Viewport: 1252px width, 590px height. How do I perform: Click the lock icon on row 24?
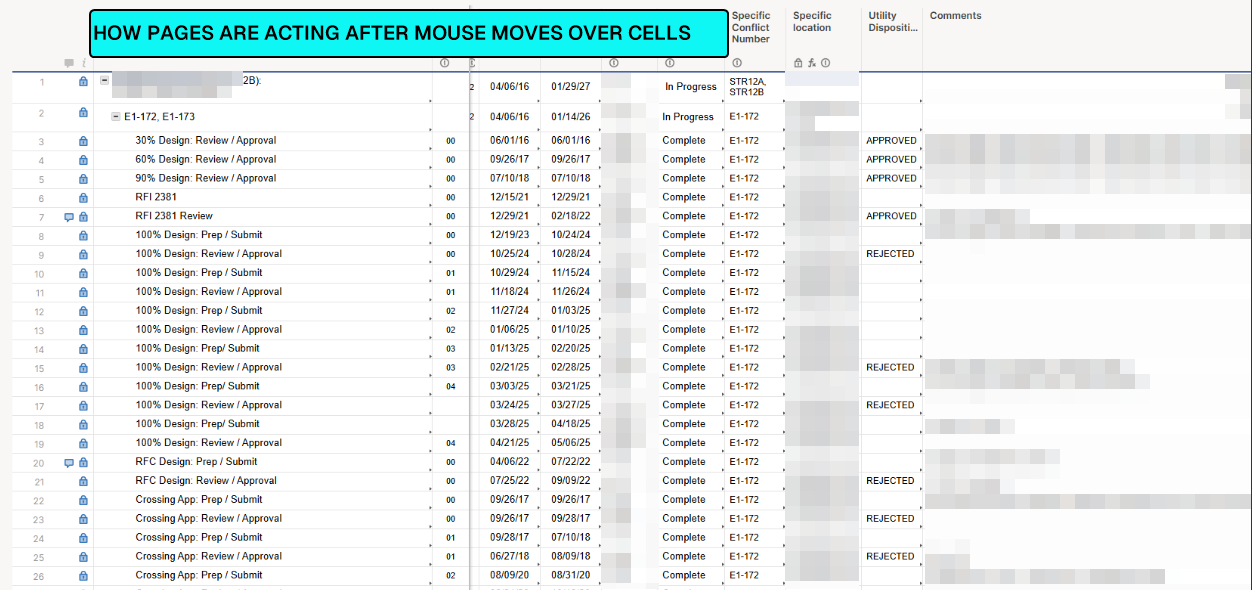pos(83,538)
